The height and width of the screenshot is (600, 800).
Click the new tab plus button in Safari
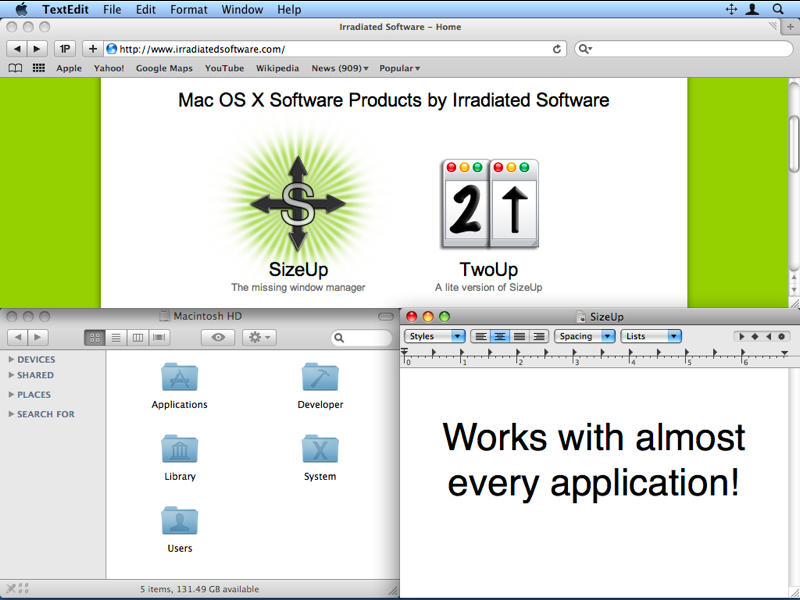tap(790, 27)
